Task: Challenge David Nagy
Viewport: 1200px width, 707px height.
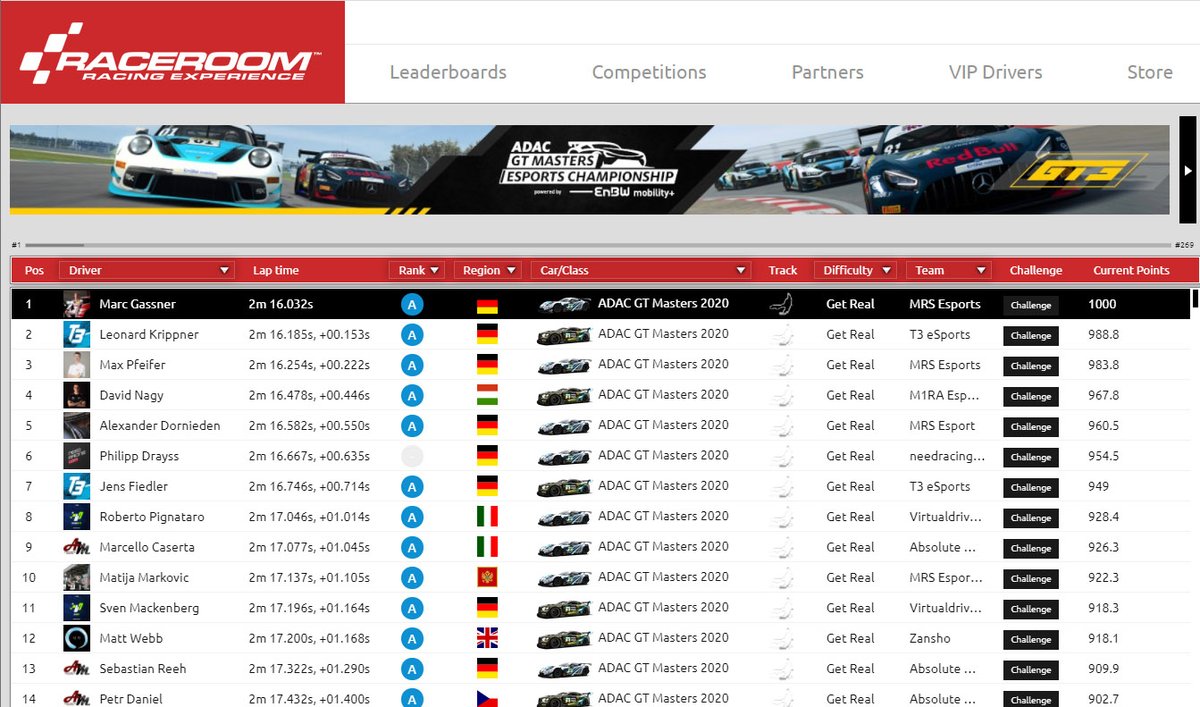Action: [1031, 396]
